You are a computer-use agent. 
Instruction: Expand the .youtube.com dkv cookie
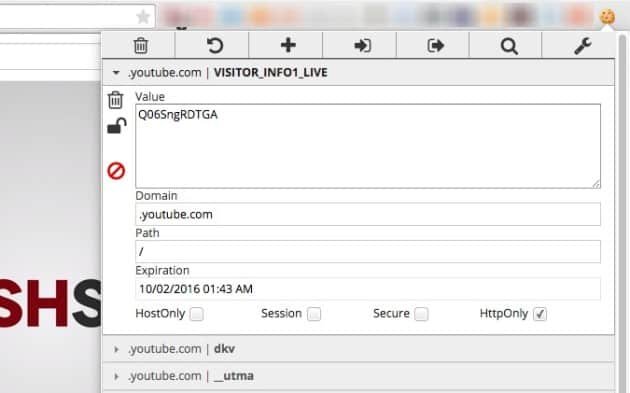click(x=359, y=349)
